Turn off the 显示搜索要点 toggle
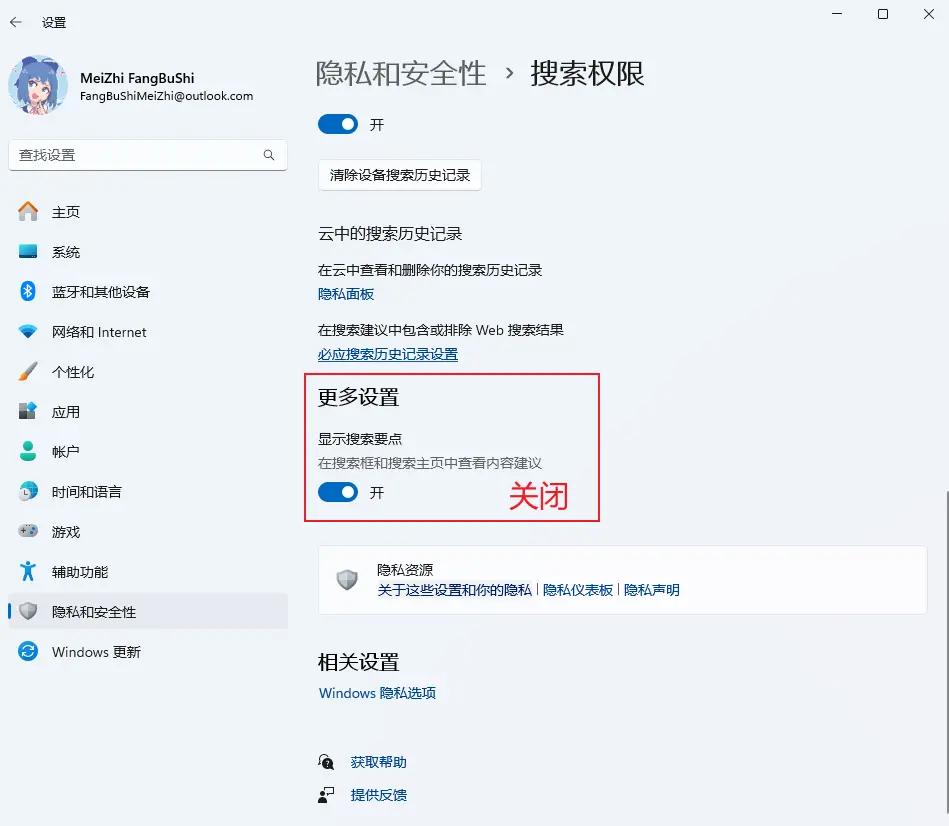Screen dimensions: 949x826 click(338, 492)
